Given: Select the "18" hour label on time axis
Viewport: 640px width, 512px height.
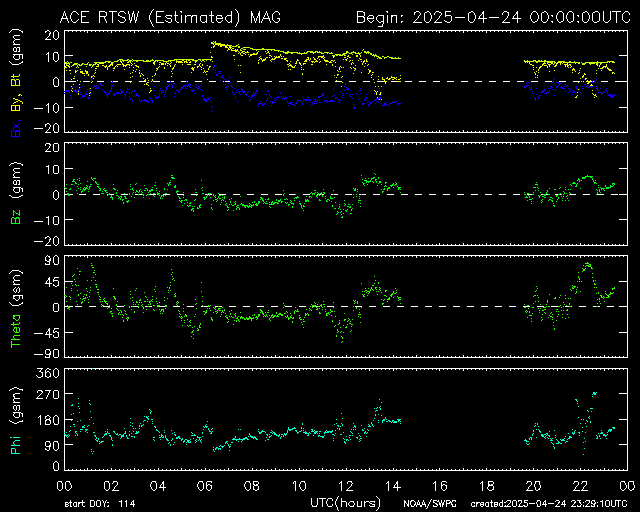Looking at the screenshot, I should 487,486.
